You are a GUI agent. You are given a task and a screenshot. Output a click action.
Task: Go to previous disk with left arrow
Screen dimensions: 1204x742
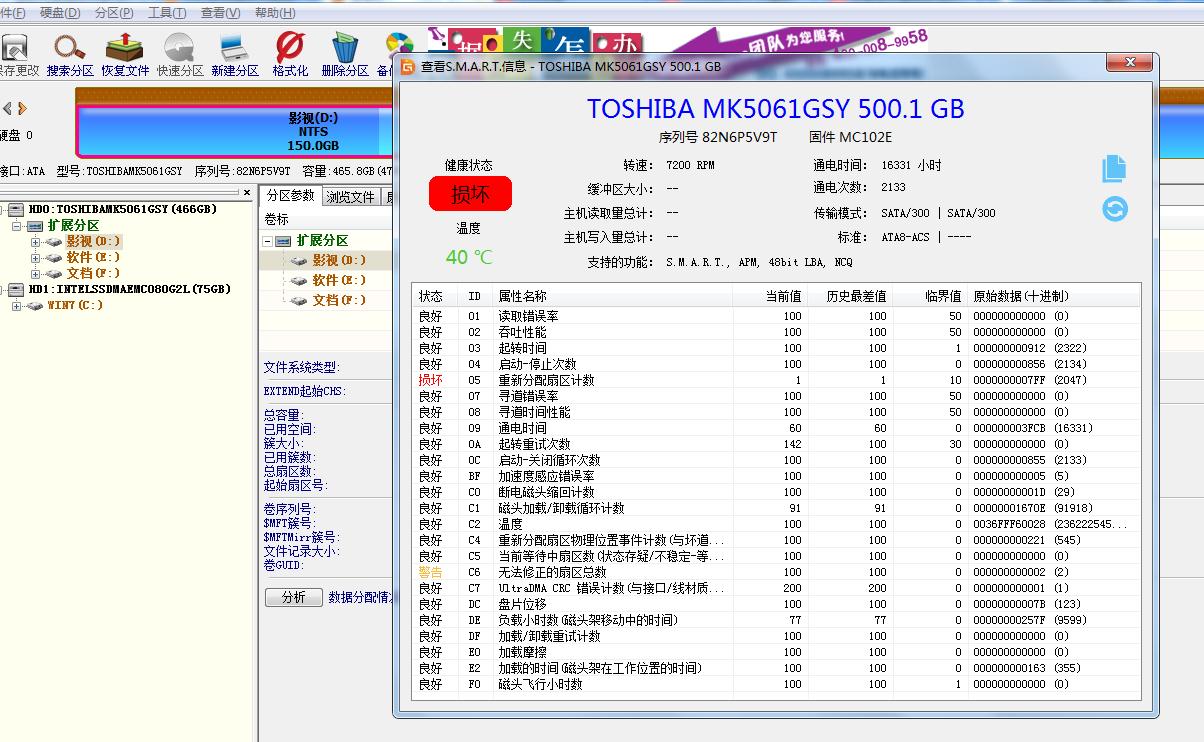(x=8, y=108)
